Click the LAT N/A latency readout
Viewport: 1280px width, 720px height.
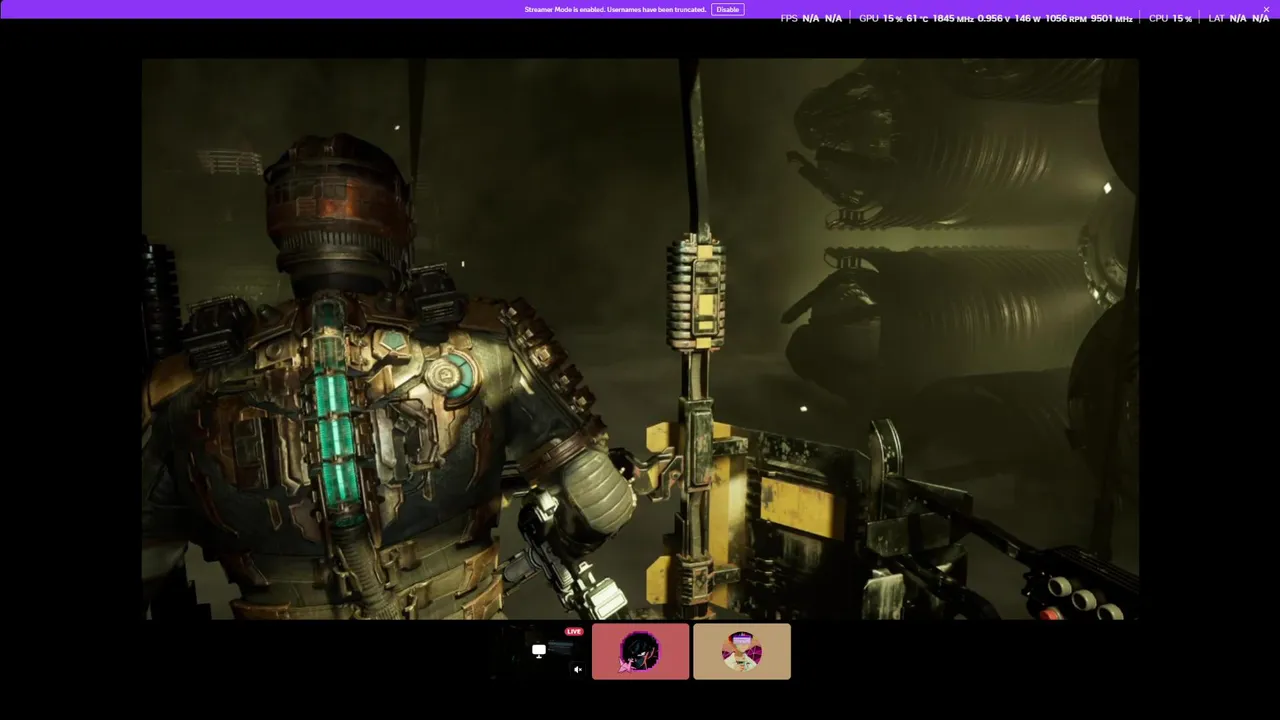click(1239, 18)
